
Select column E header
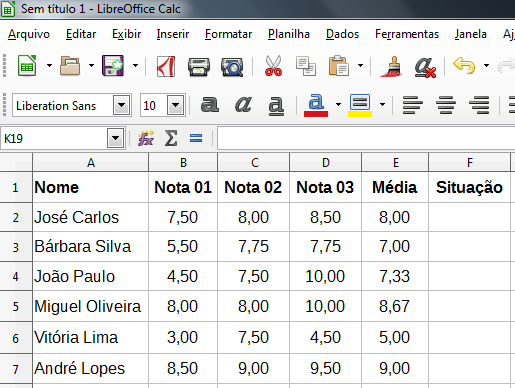pyautogui.click(x=395, y=163)
